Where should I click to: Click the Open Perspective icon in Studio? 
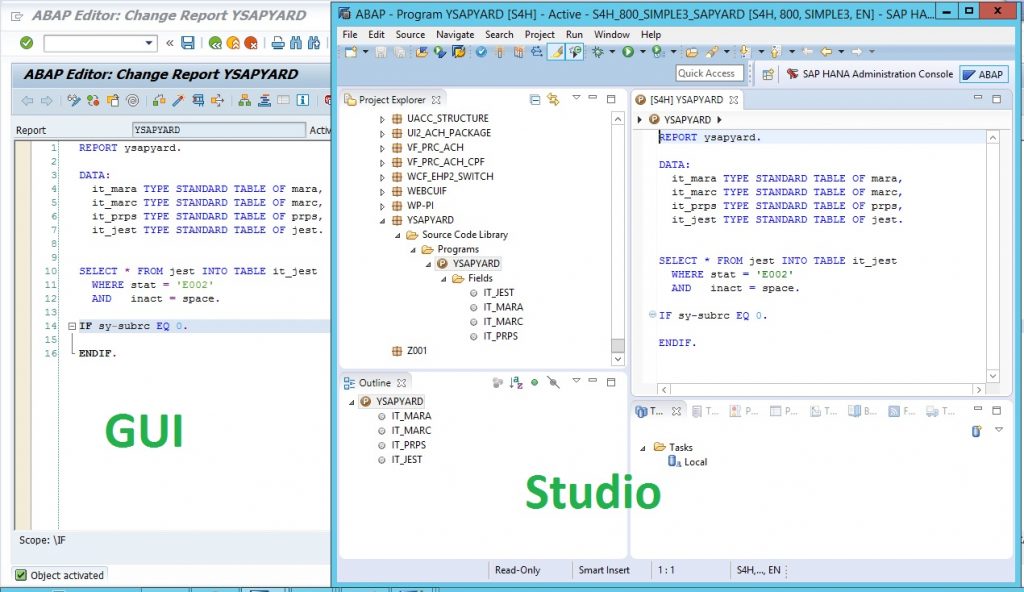click(x=768, y=74)
